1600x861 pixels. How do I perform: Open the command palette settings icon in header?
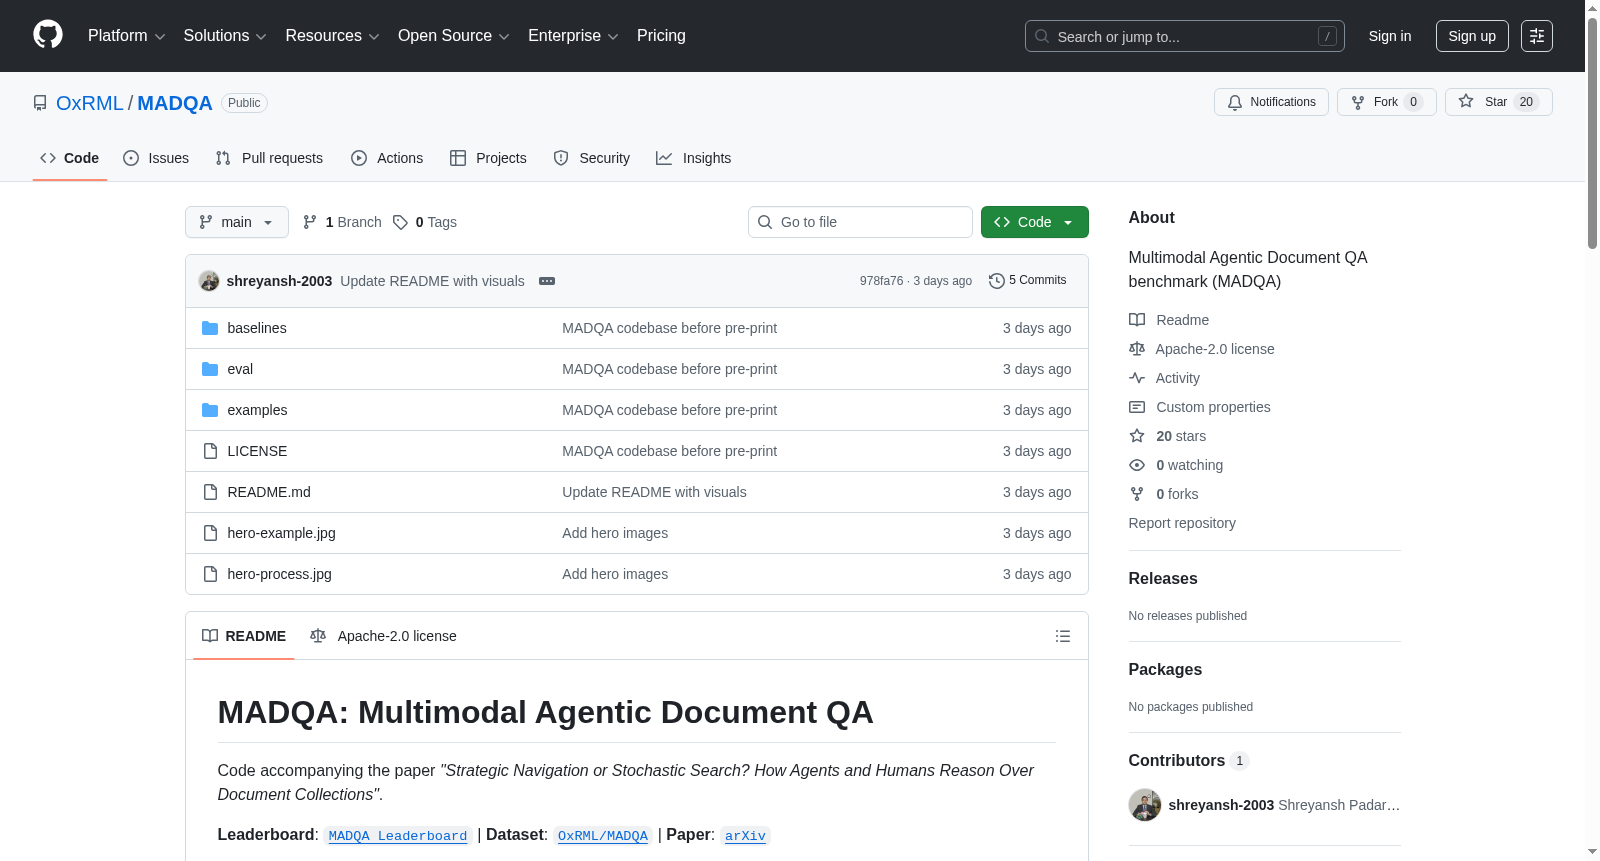tap(1537, 36)
